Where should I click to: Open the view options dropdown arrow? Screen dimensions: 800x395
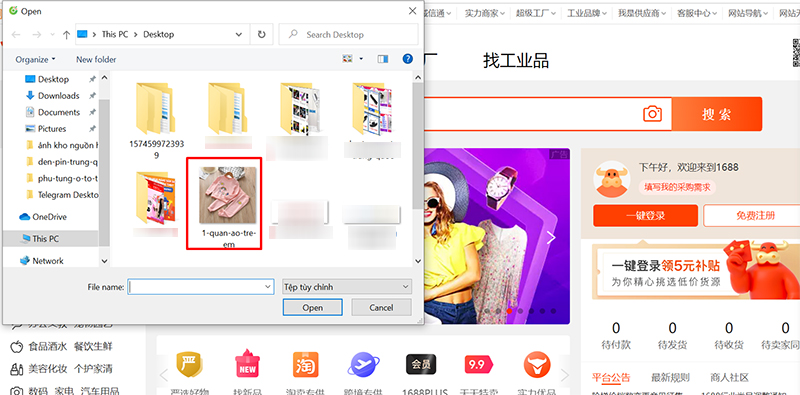coord(361,59)
